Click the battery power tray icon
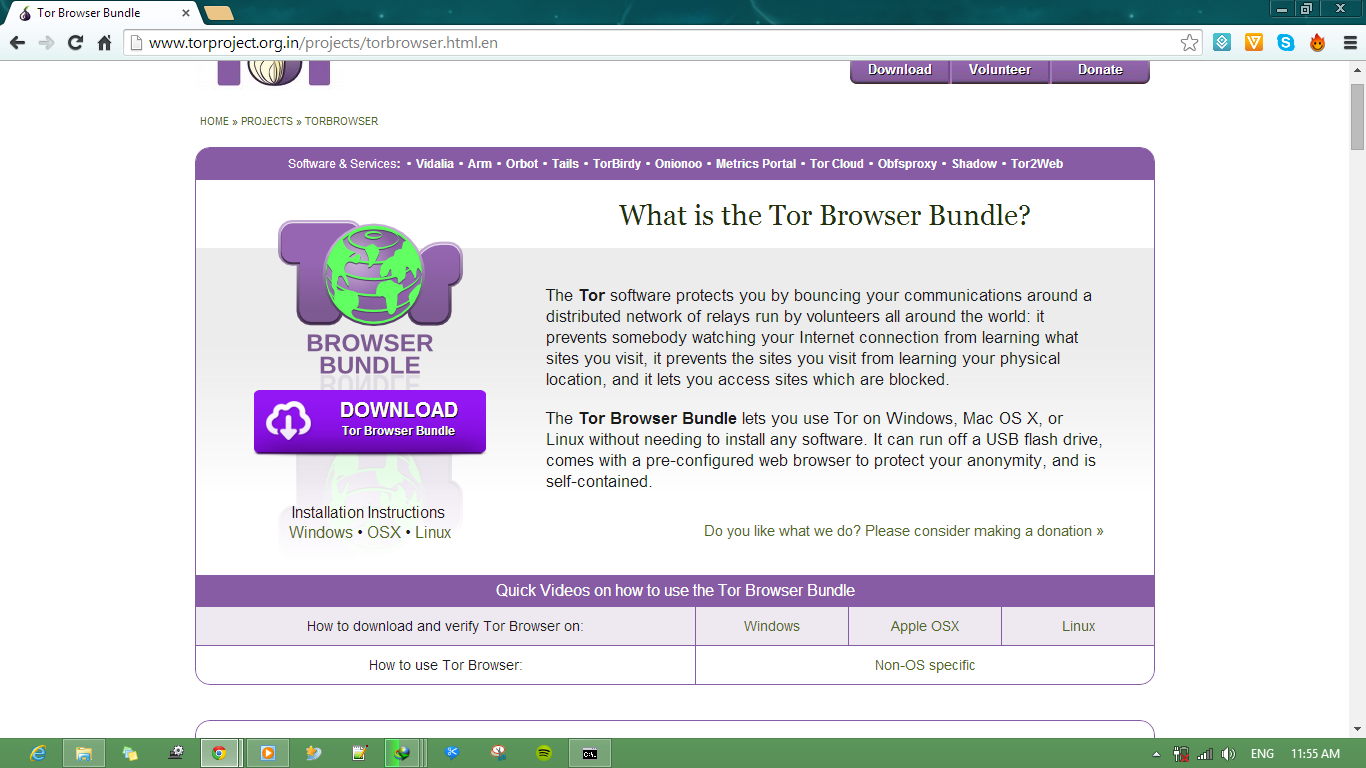The image size is (1366, 768). click(x=1181, y=754)
